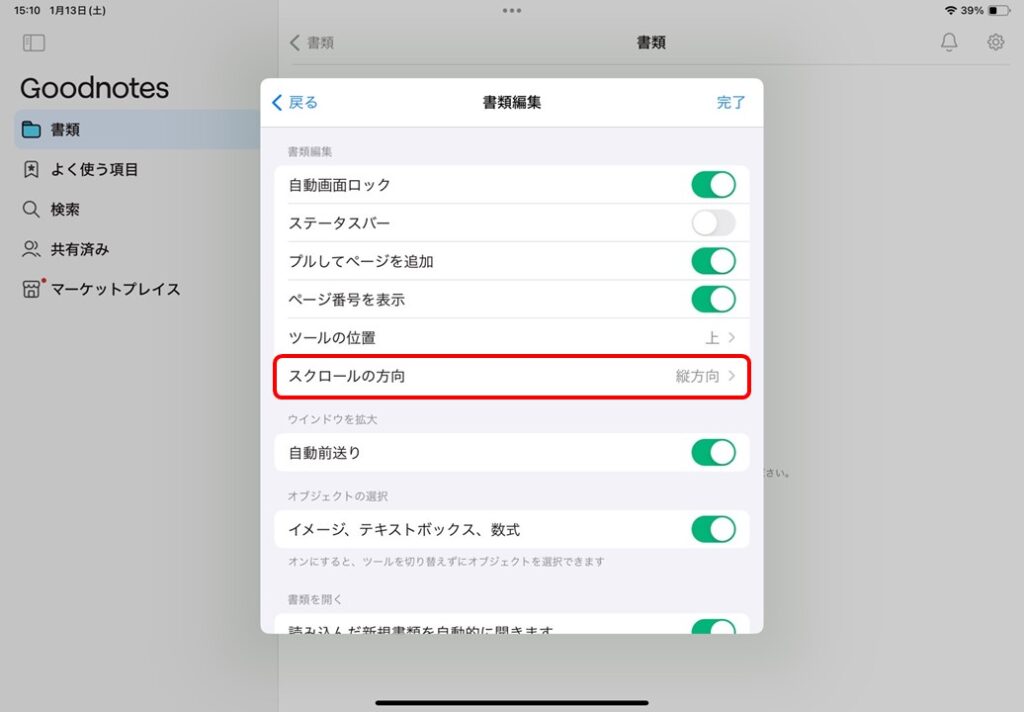This screenshot has width=1024, height=712.
Task: Open the ツールの位置 option row
Action: pyautogui.click(x=511, y=338)
